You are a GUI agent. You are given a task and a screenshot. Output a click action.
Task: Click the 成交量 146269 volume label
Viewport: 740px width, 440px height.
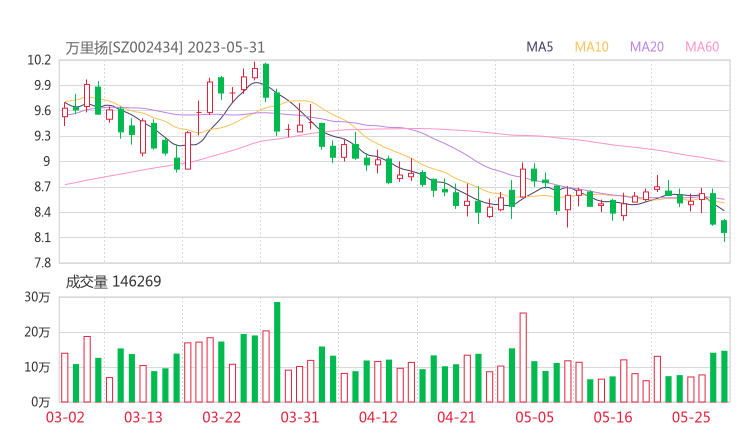coord(113,282)
